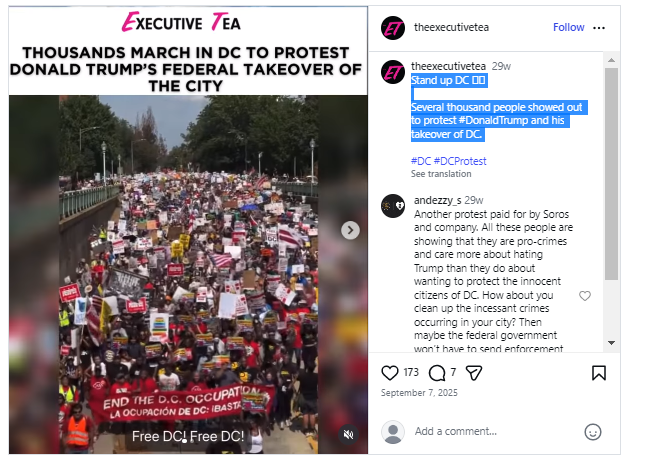
Task: Follow theexecutivetea account
Action: [x=568, y=27]
